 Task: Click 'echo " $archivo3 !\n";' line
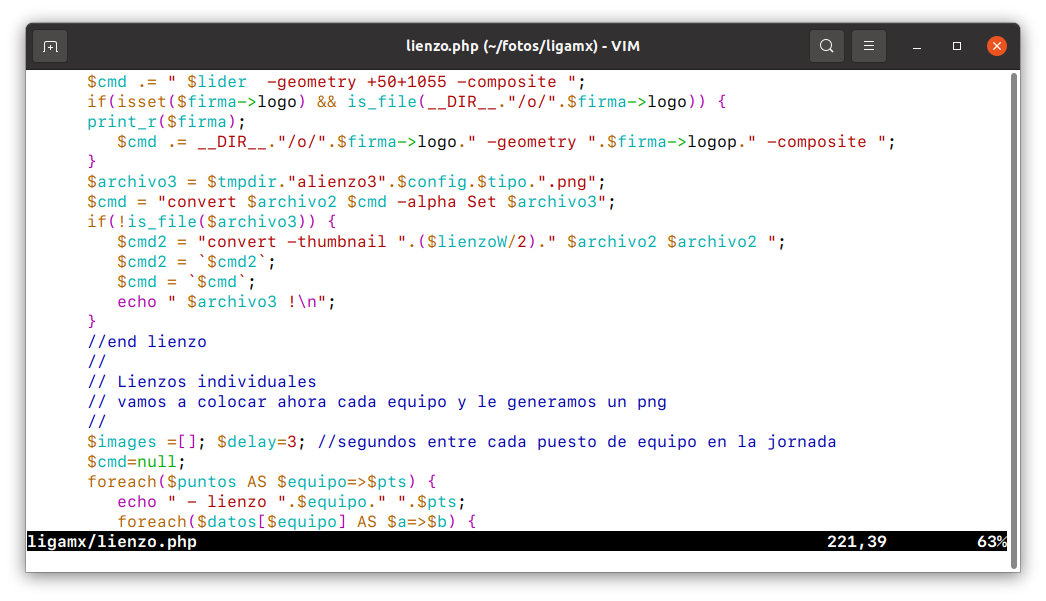(226, 302)
